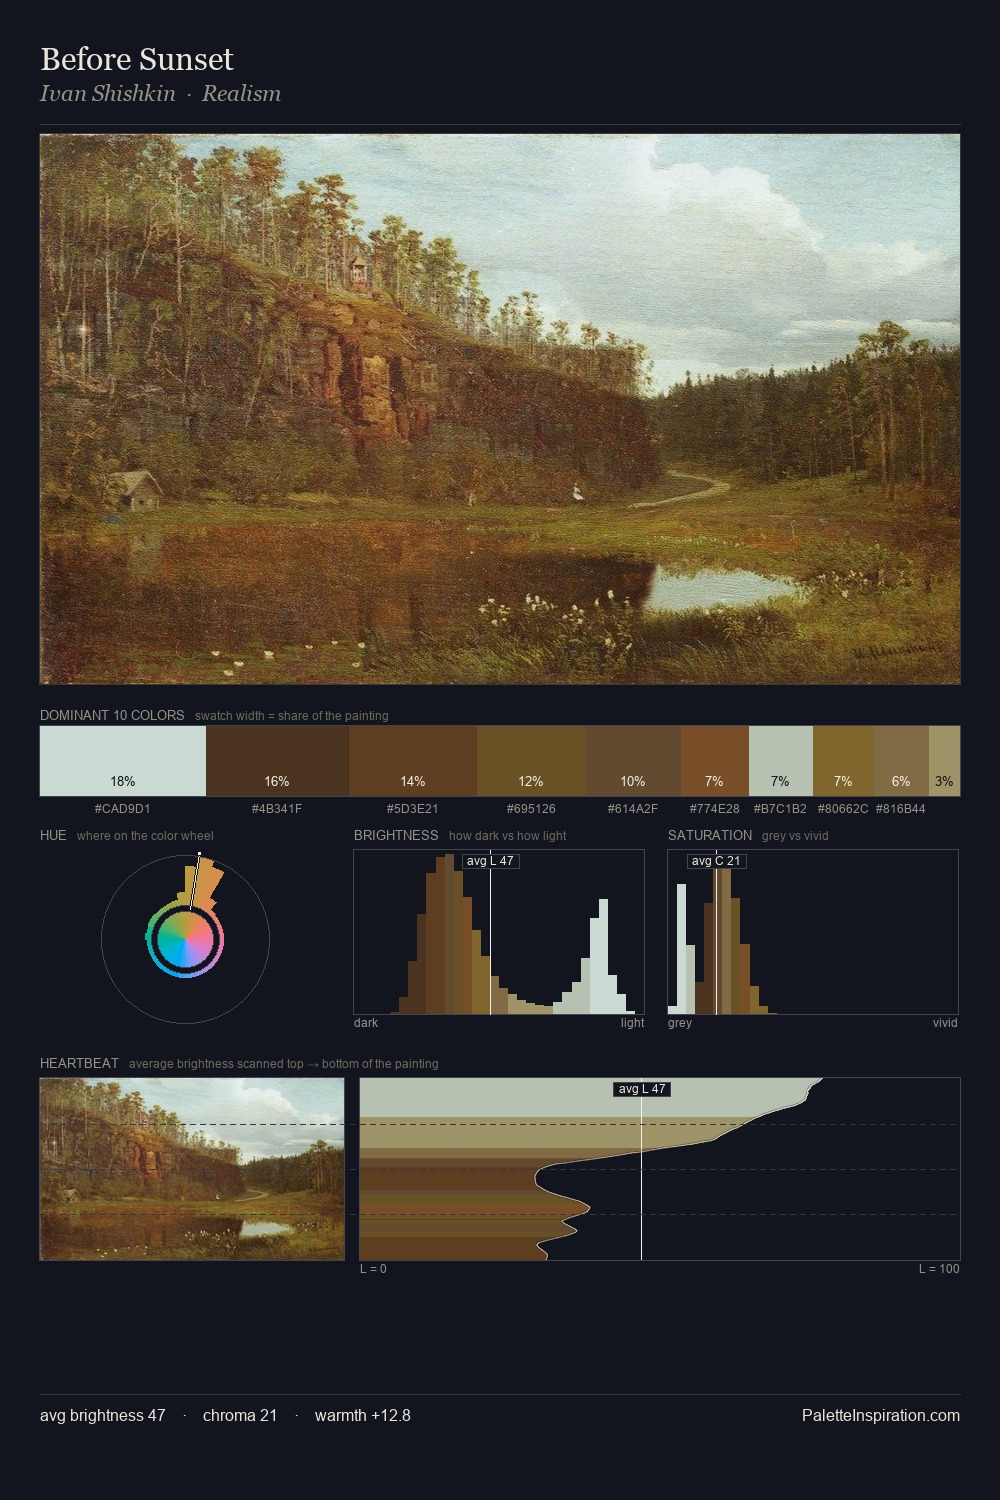
Task: Click 'where on the color wheel' caption
Action: point(145,836)
